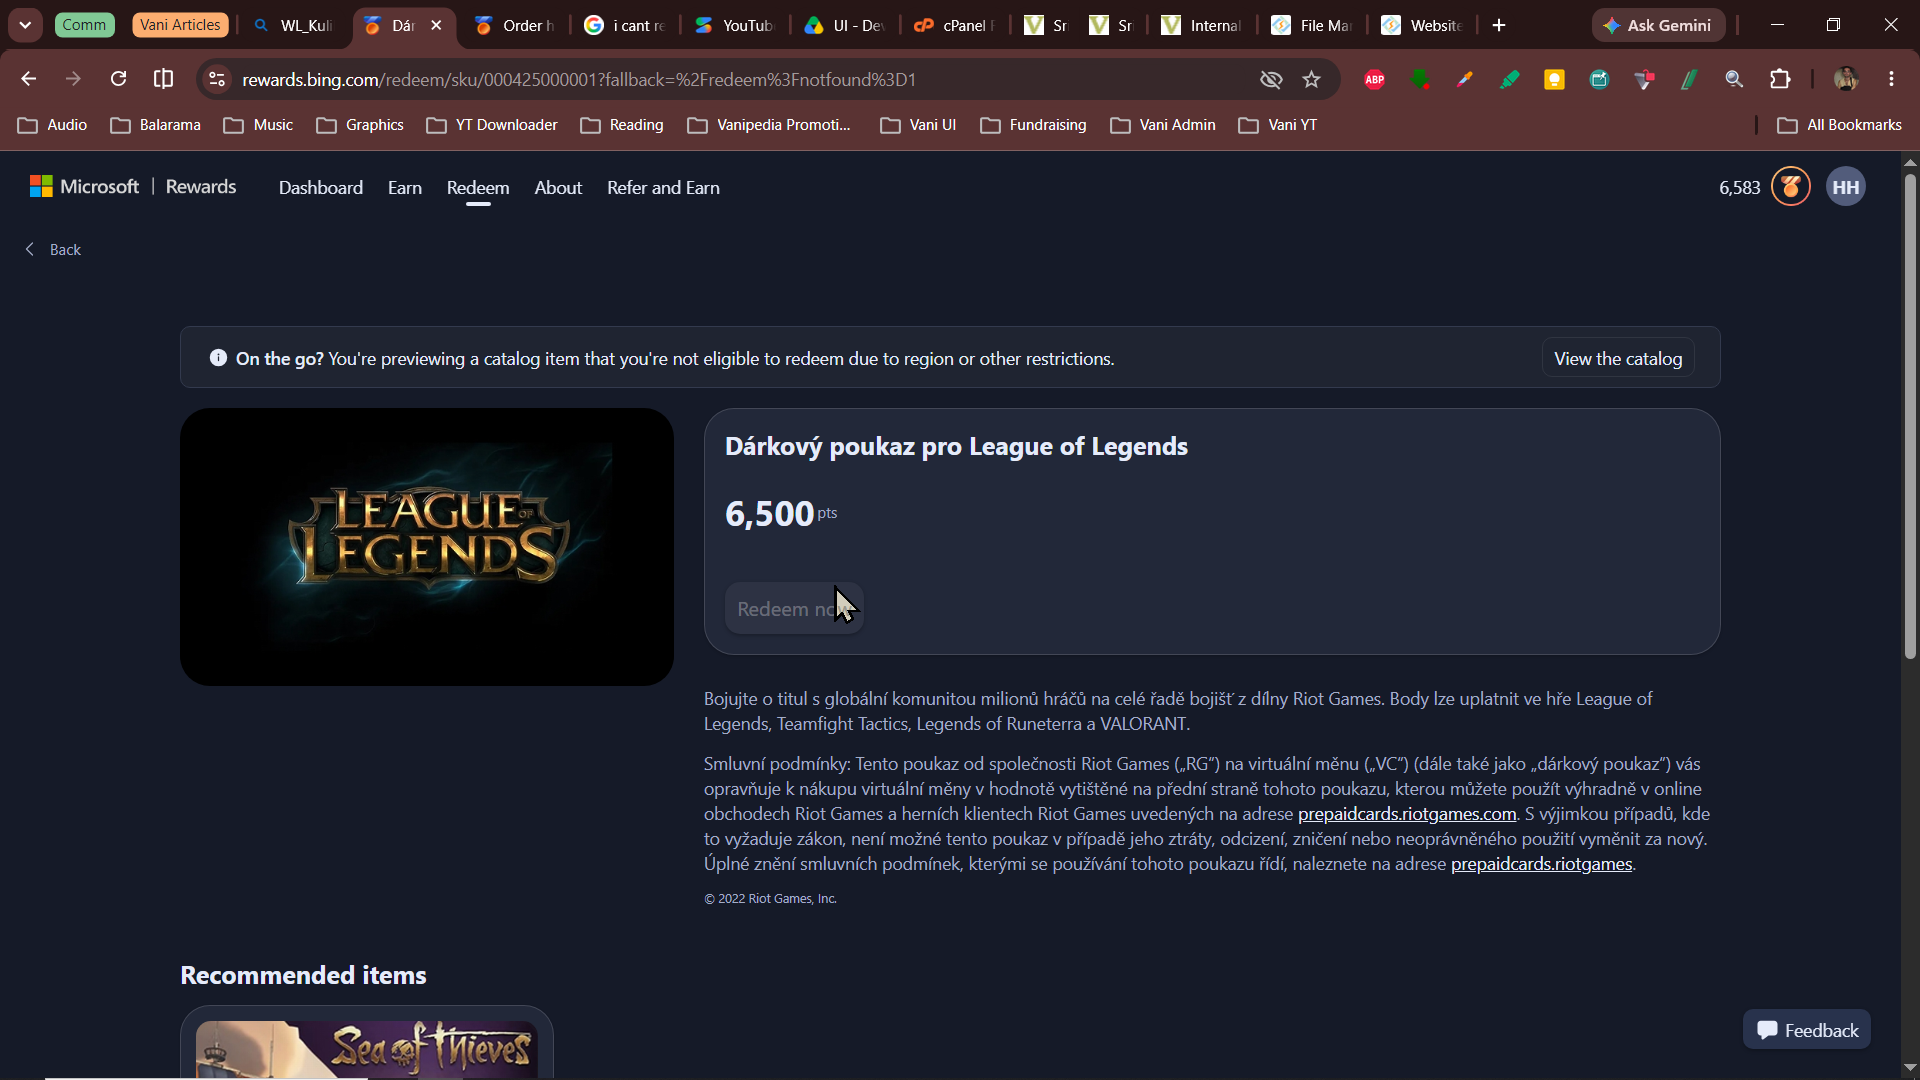Open the YT Downloader bookmarks folder

click(x=492, y=125)
